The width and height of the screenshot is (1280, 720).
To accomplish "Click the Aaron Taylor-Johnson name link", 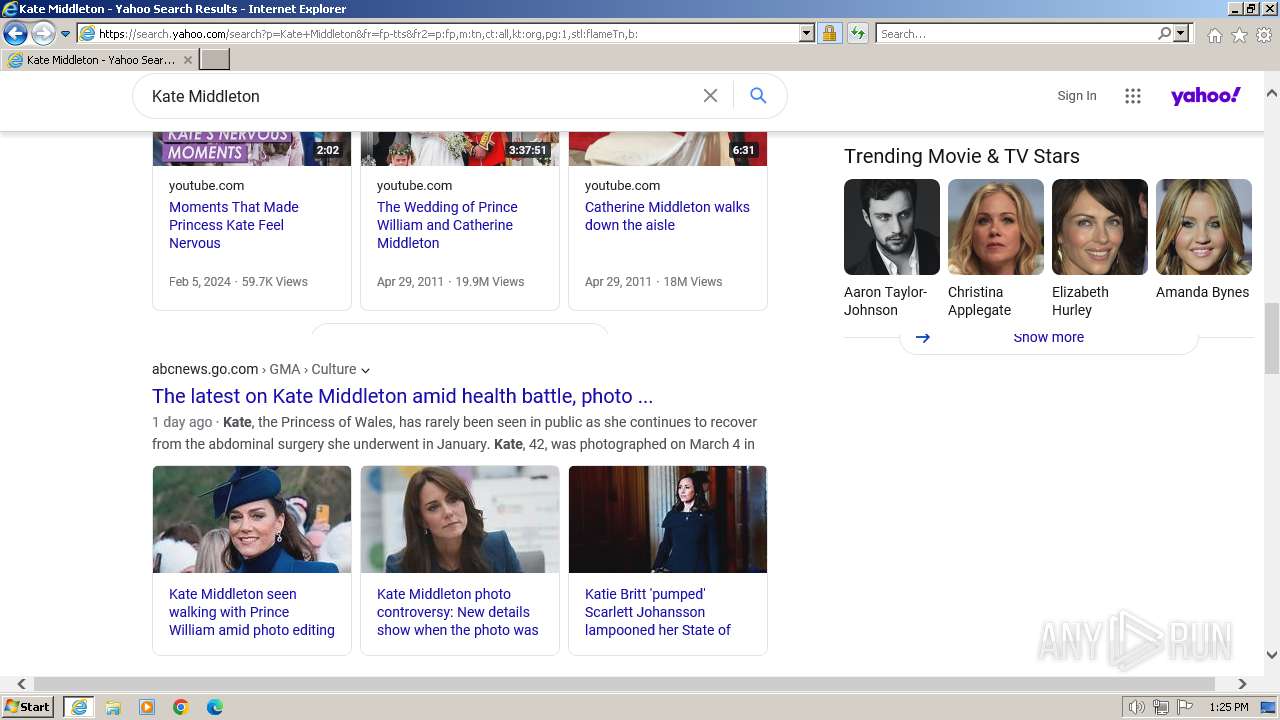I will coord(885,301).
